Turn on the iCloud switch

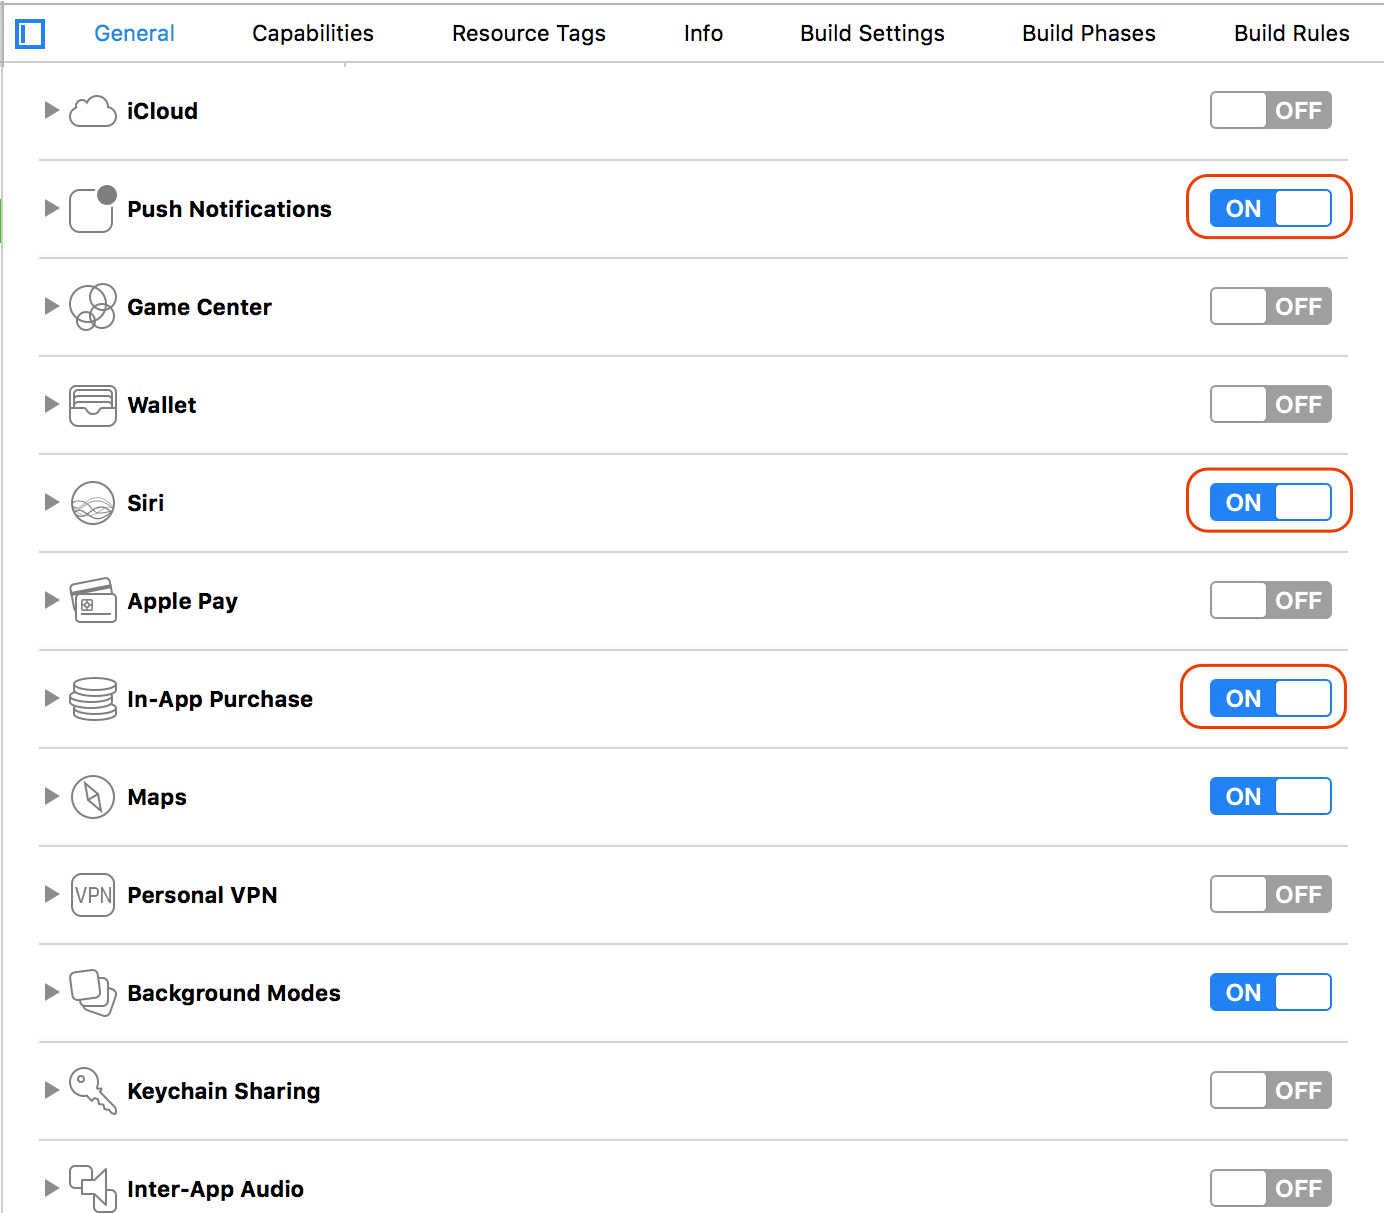[x=1271, y=111]
